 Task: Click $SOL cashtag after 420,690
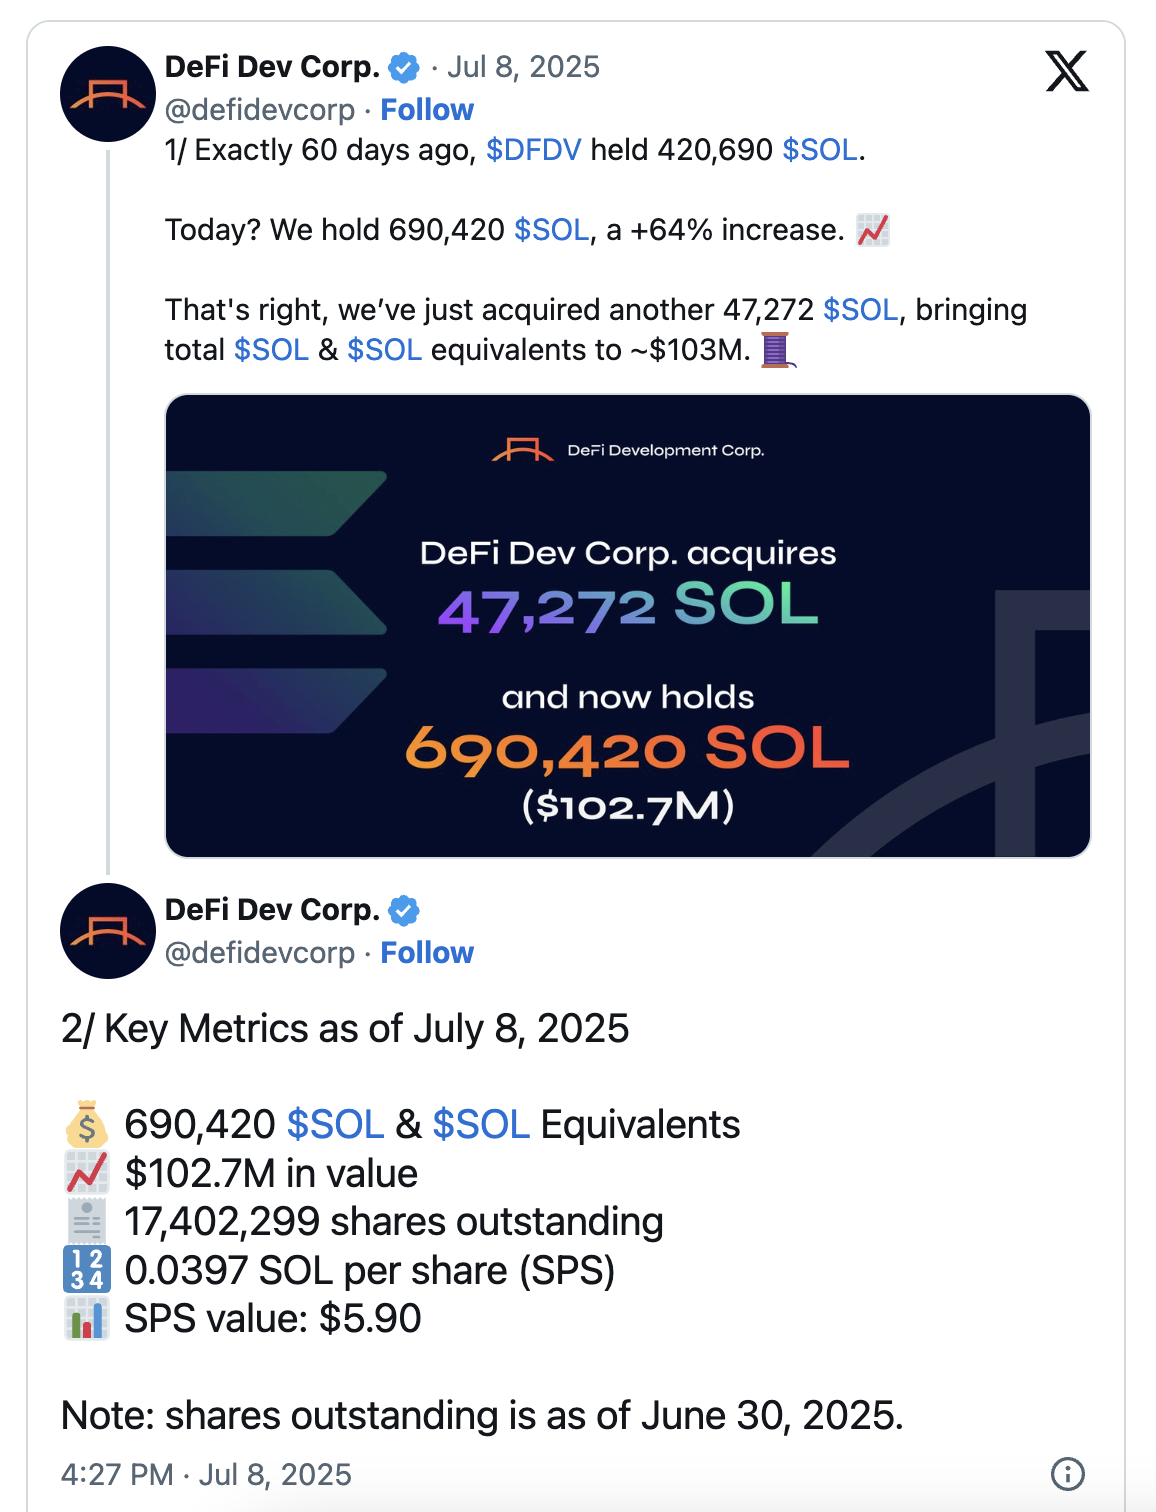(x=820, y=150)
